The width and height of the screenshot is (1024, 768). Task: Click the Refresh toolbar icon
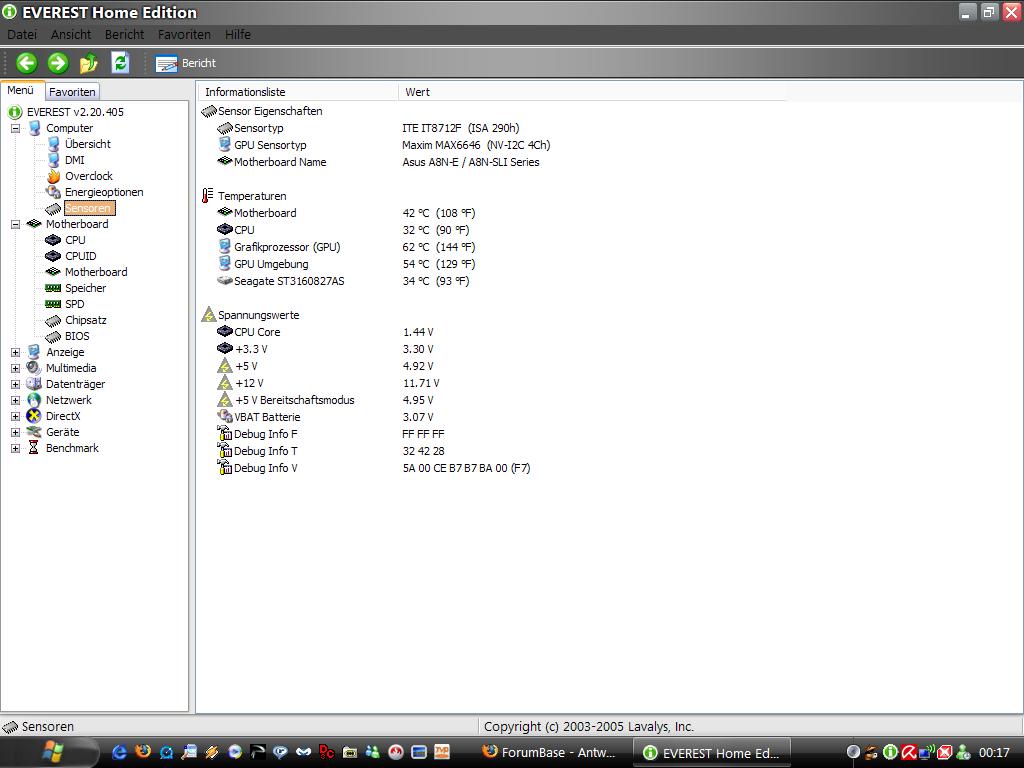point(120,63)
